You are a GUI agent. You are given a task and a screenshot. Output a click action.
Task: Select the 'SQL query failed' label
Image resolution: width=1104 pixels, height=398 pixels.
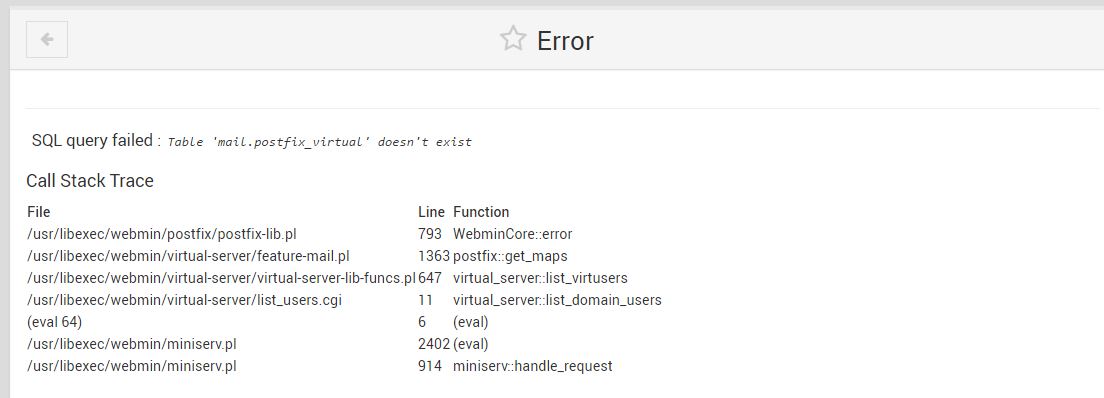92,140
